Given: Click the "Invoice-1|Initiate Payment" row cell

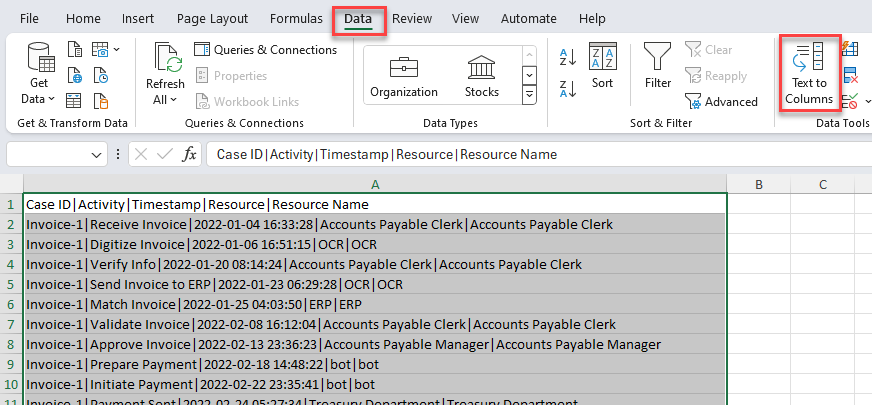Looking at the screenshot, I should tap(375, 385).
